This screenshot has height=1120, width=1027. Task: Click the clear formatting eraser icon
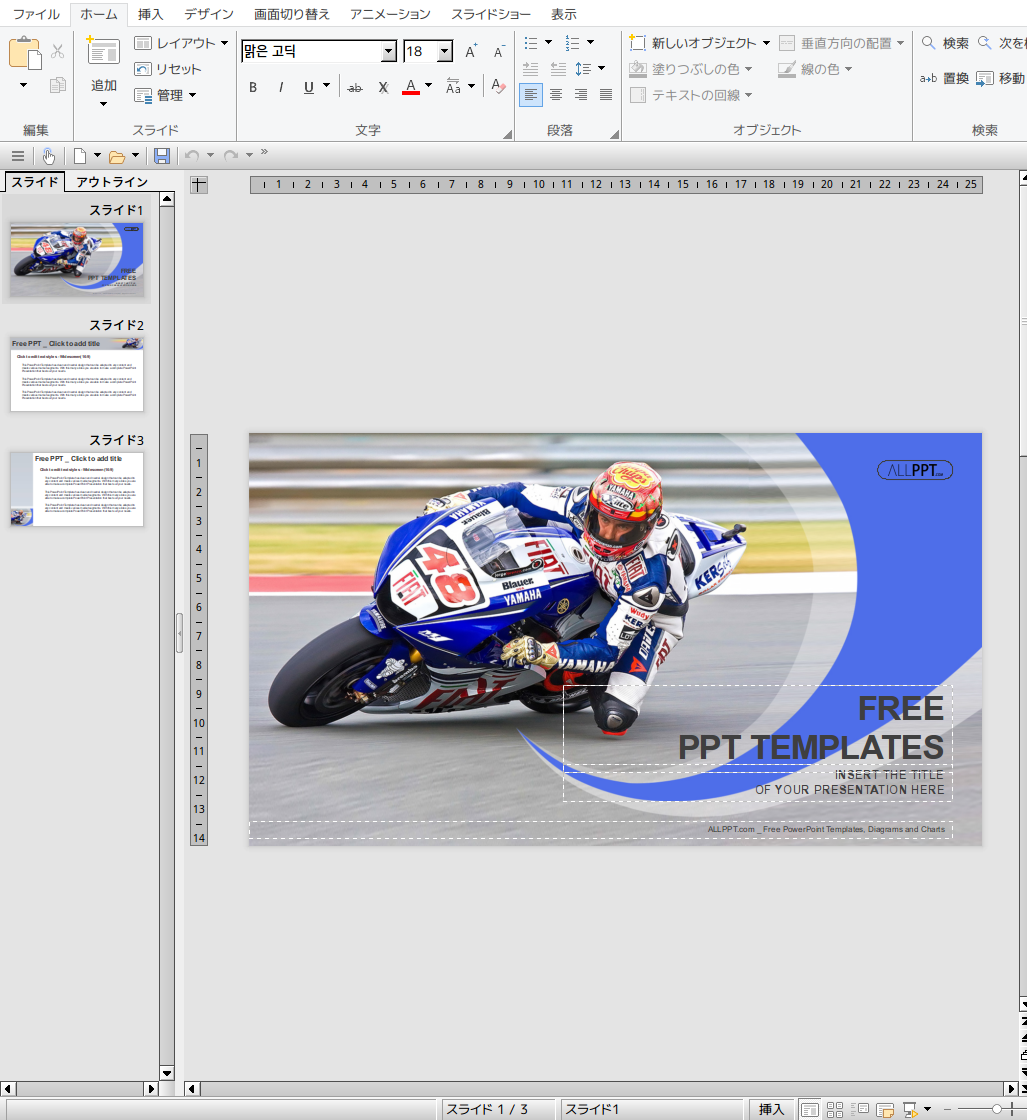499,86
